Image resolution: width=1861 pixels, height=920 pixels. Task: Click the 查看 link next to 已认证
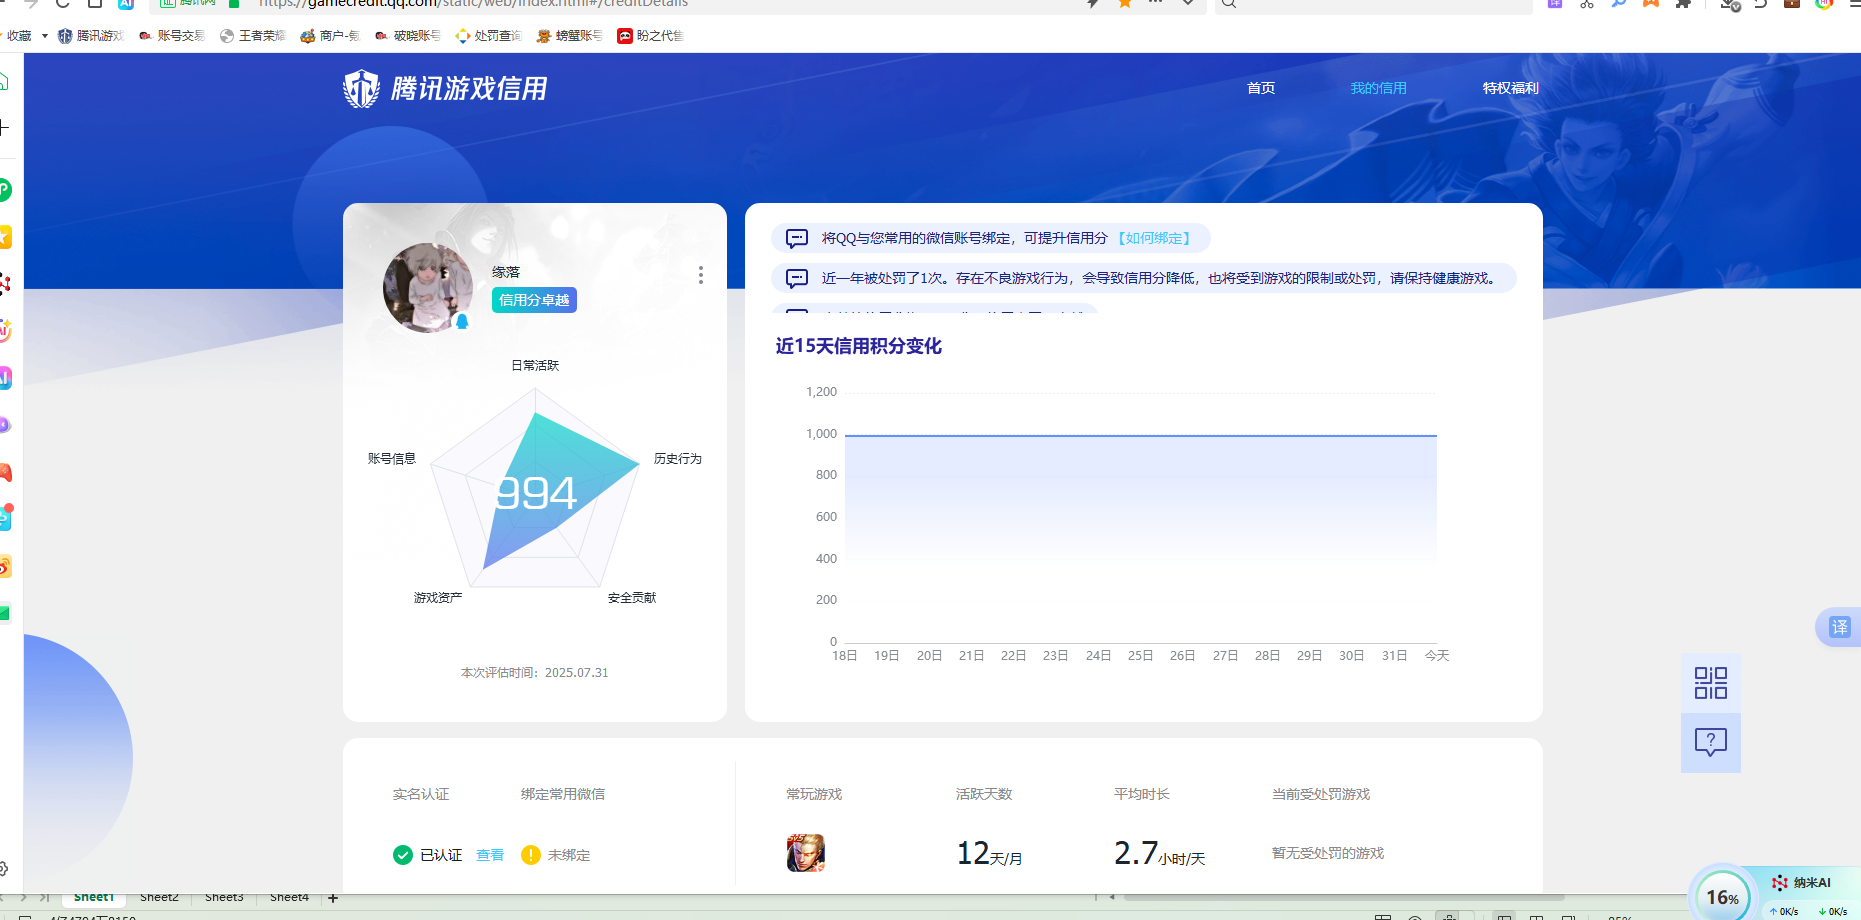point(490,855)
